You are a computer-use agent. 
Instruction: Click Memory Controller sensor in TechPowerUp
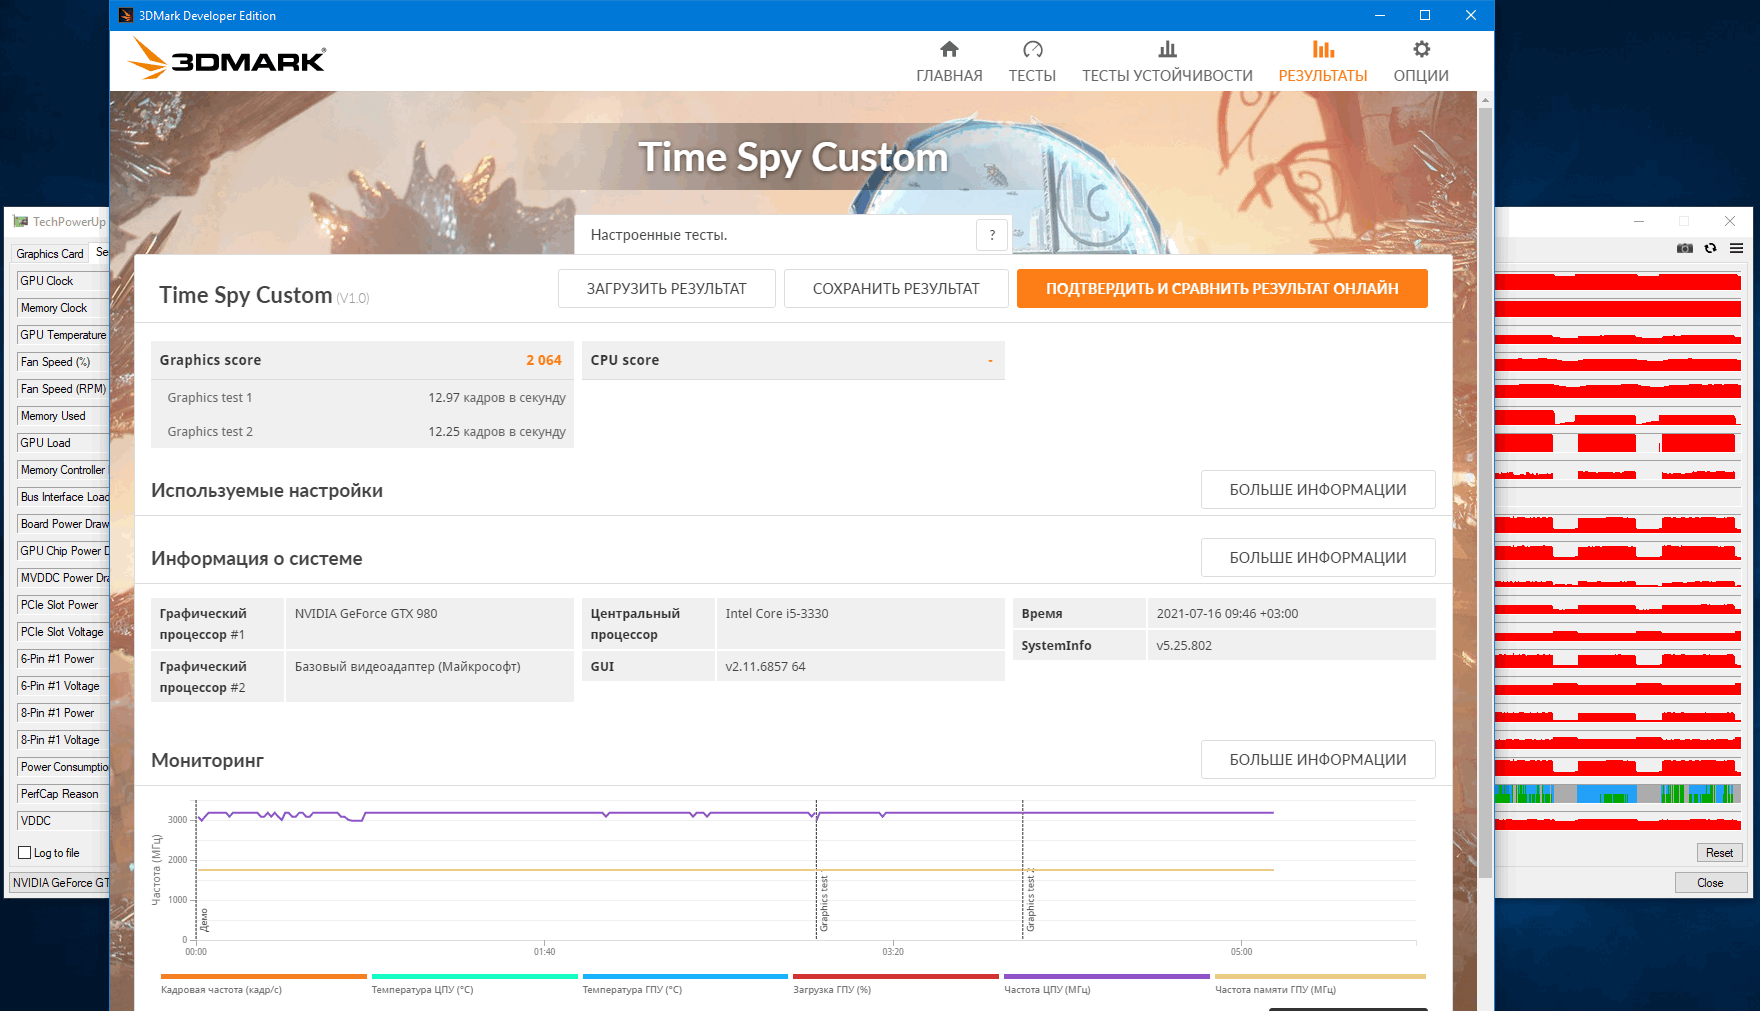pyautogui.click(x=63, y=470)
